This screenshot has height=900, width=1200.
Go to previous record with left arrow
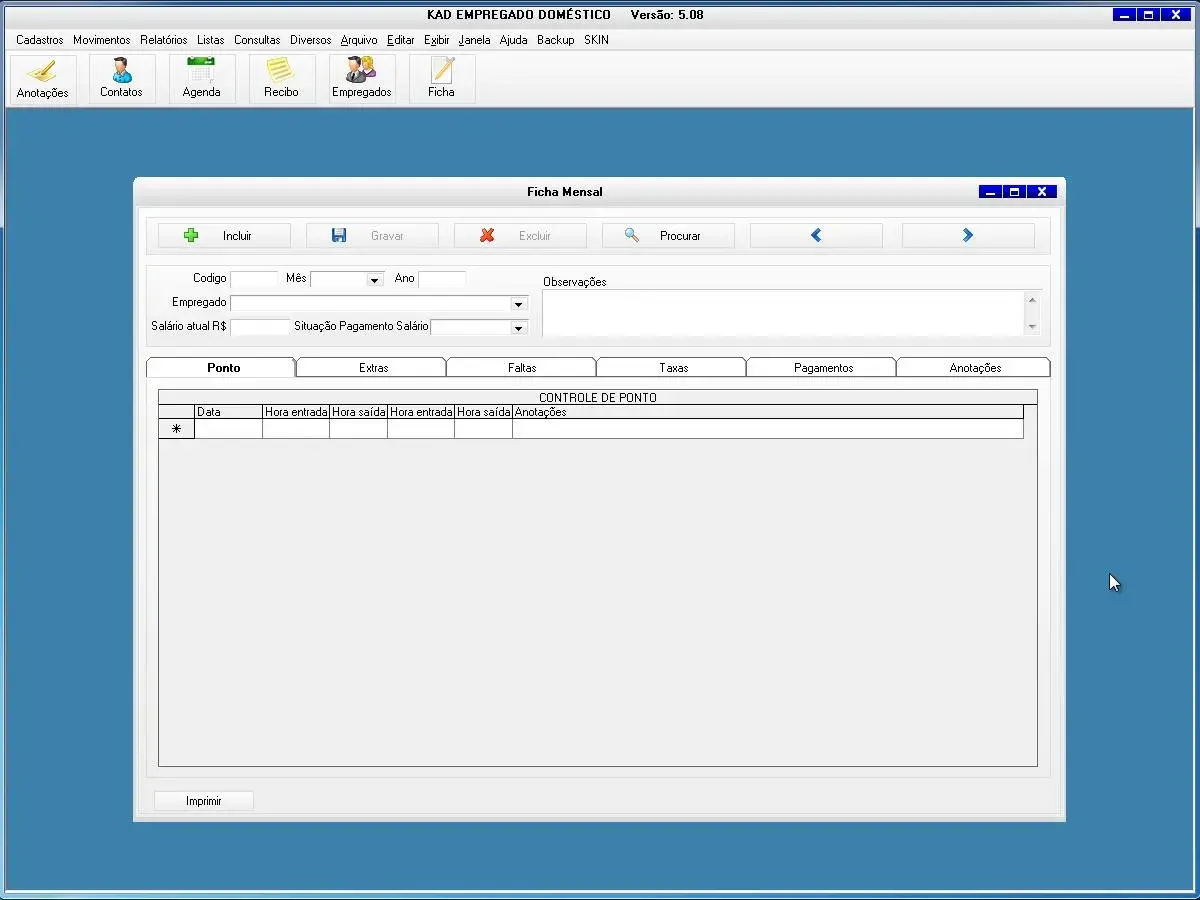click(x=816, y=236)
